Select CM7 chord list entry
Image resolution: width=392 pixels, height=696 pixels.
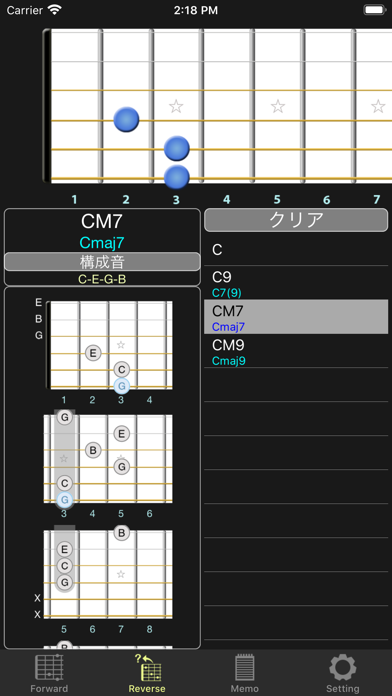coord(296,317)
